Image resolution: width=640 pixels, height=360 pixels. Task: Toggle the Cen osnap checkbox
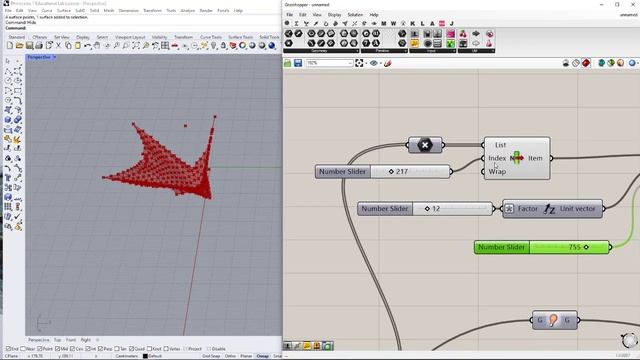pyautogui.click(x=72, y=349)
